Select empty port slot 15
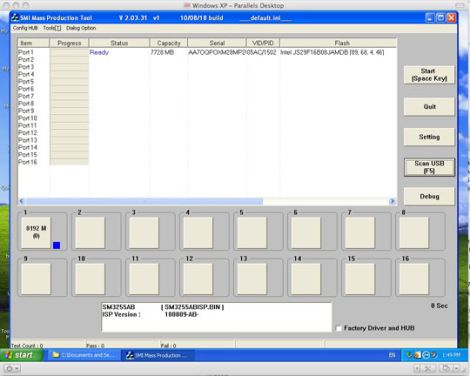This screenshot has height=376, width=470. [x=360, y=279]
